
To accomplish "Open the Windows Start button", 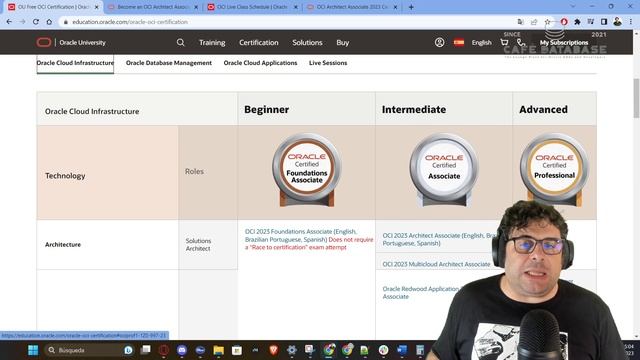I will (x=33, y=350).
